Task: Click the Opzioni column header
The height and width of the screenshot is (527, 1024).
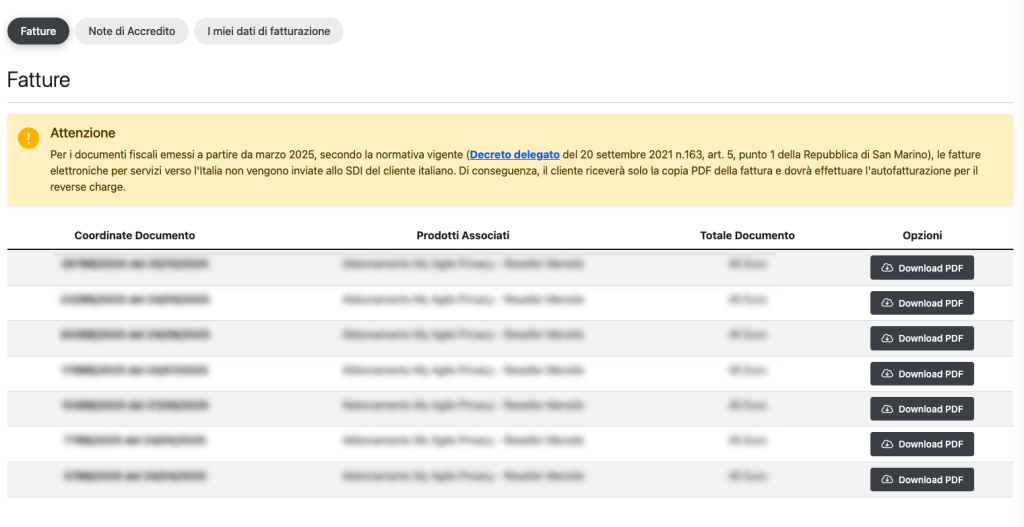Action: coord(922,236)
